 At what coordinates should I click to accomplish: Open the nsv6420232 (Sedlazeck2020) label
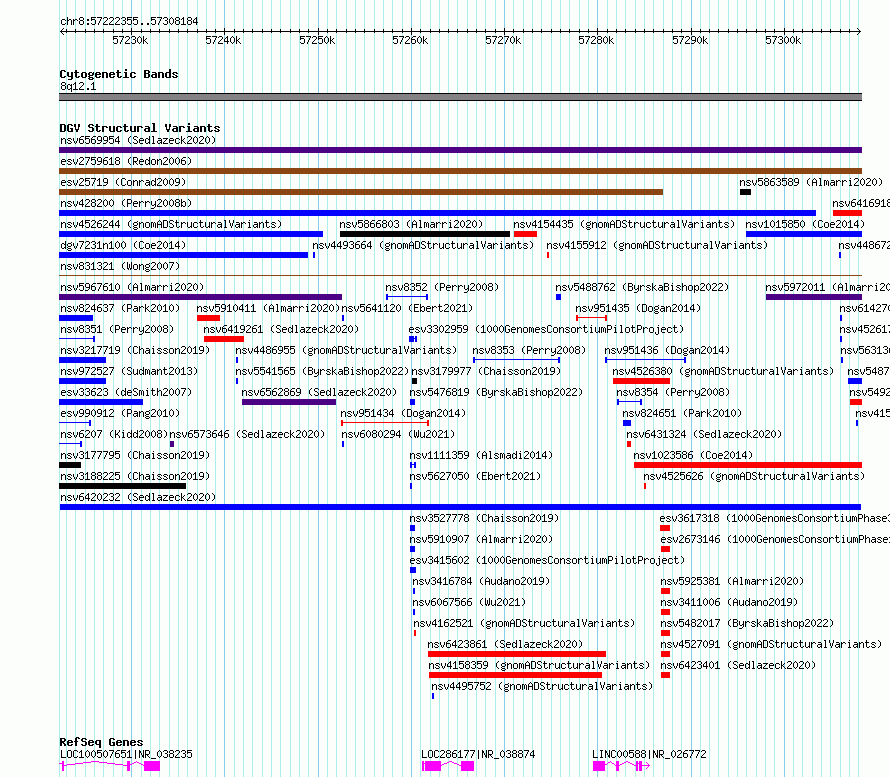[x=138, y=497]
